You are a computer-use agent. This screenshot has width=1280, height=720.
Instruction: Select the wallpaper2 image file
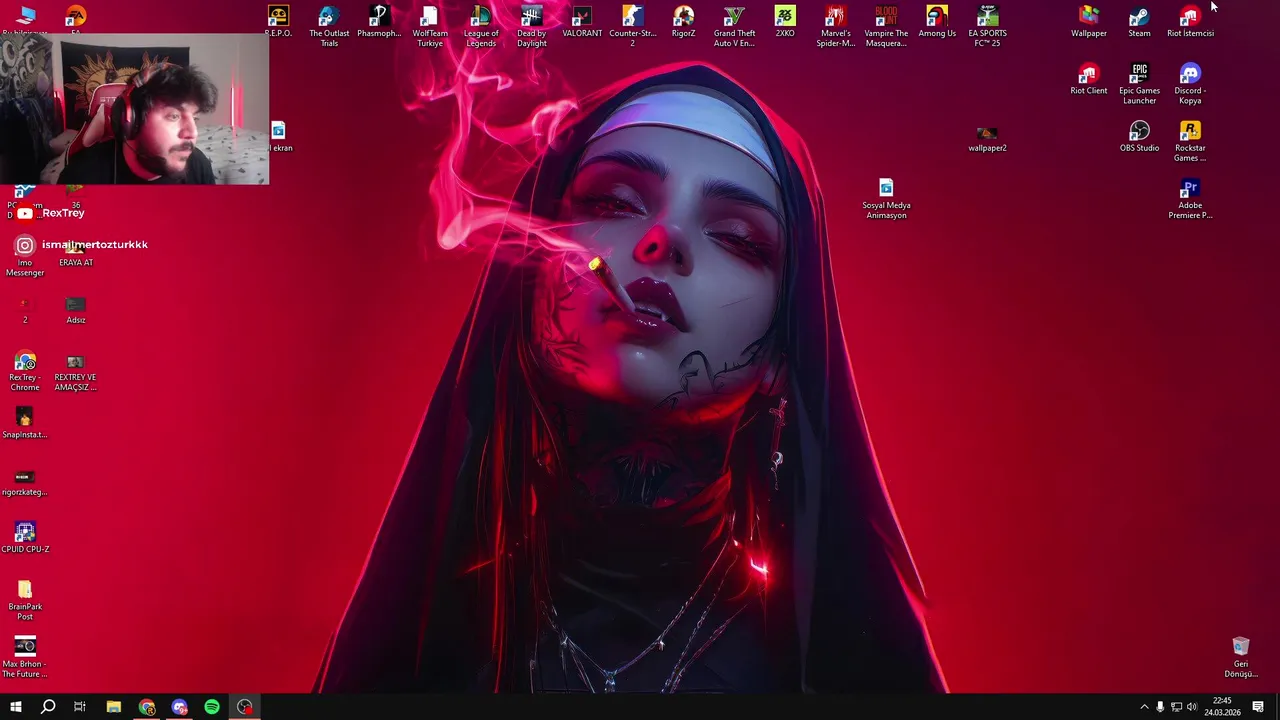tap(987, 139)
